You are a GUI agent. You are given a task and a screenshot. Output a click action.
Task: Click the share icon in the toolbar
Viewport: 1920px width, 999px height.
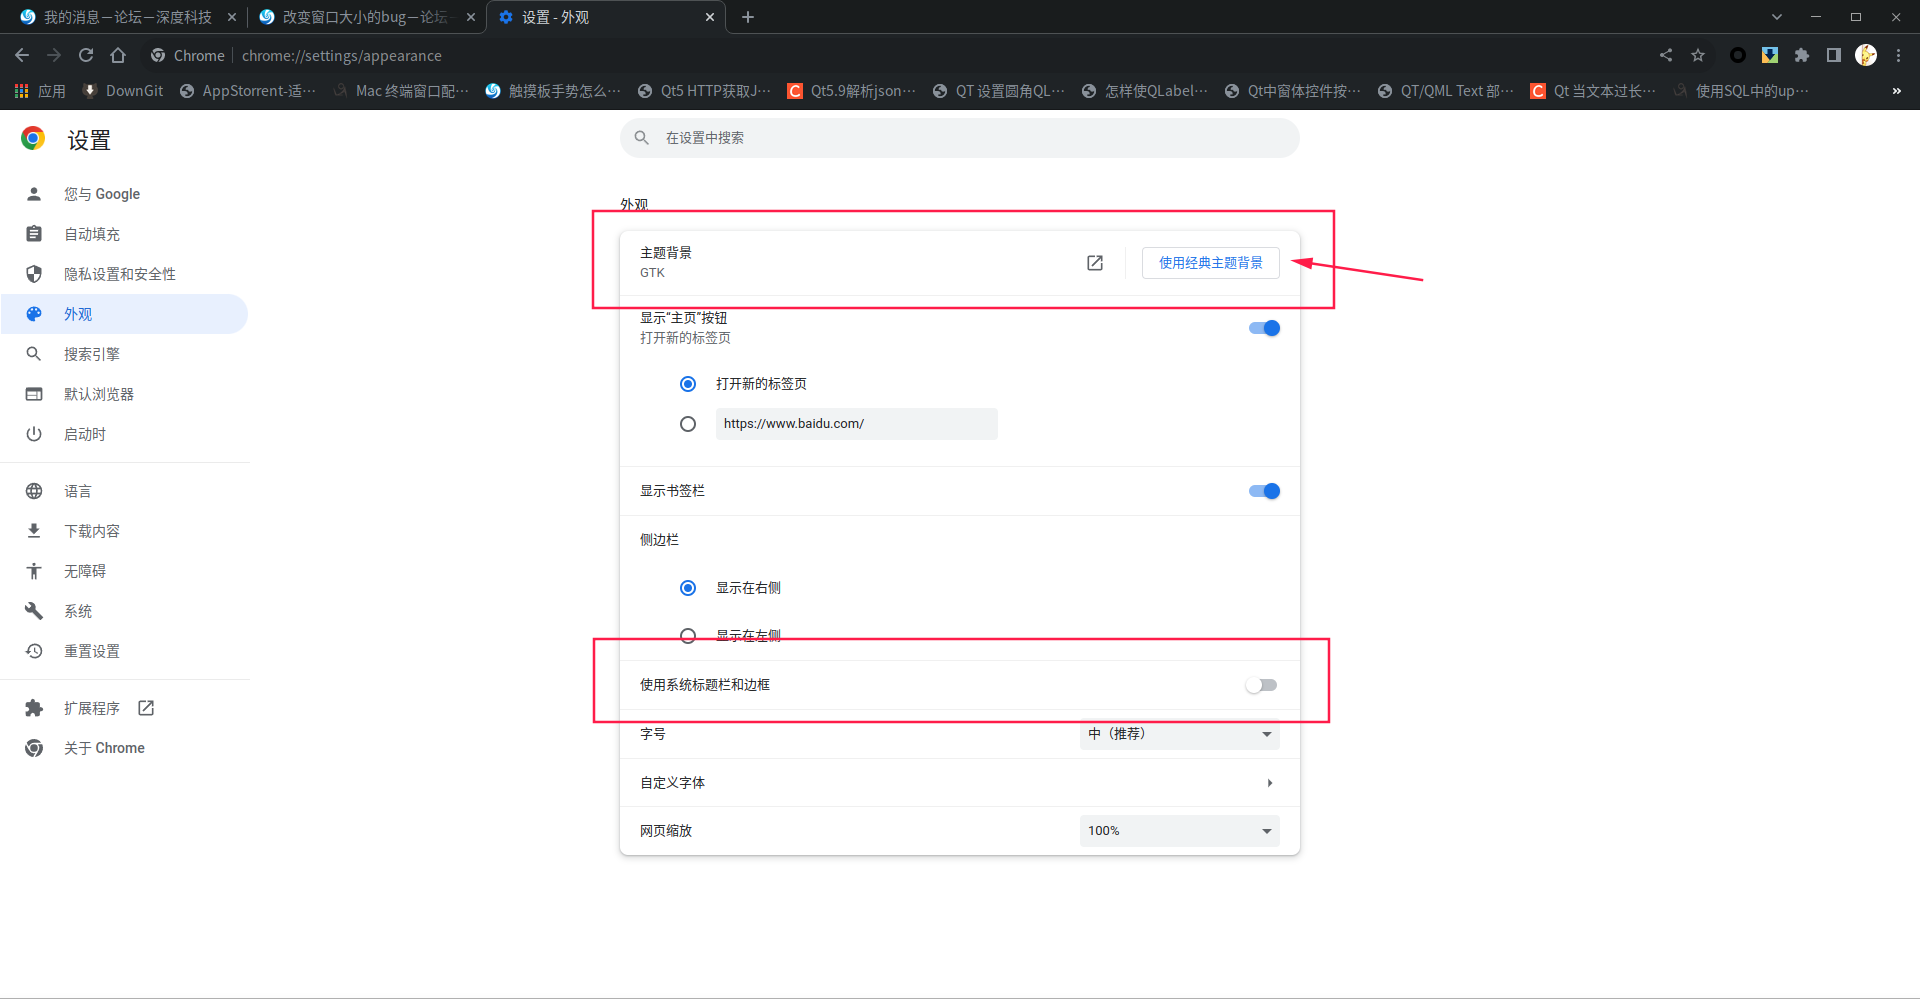coord(1665,56)
